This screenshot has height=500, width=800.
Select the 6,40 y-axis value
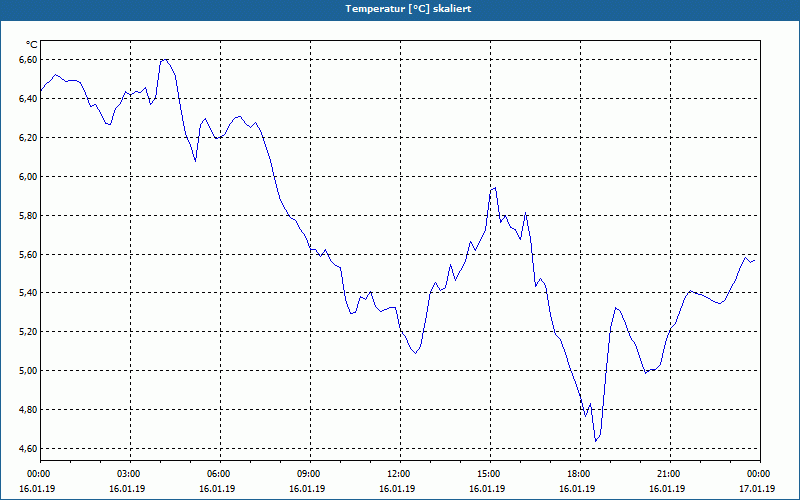coord(28,98)
